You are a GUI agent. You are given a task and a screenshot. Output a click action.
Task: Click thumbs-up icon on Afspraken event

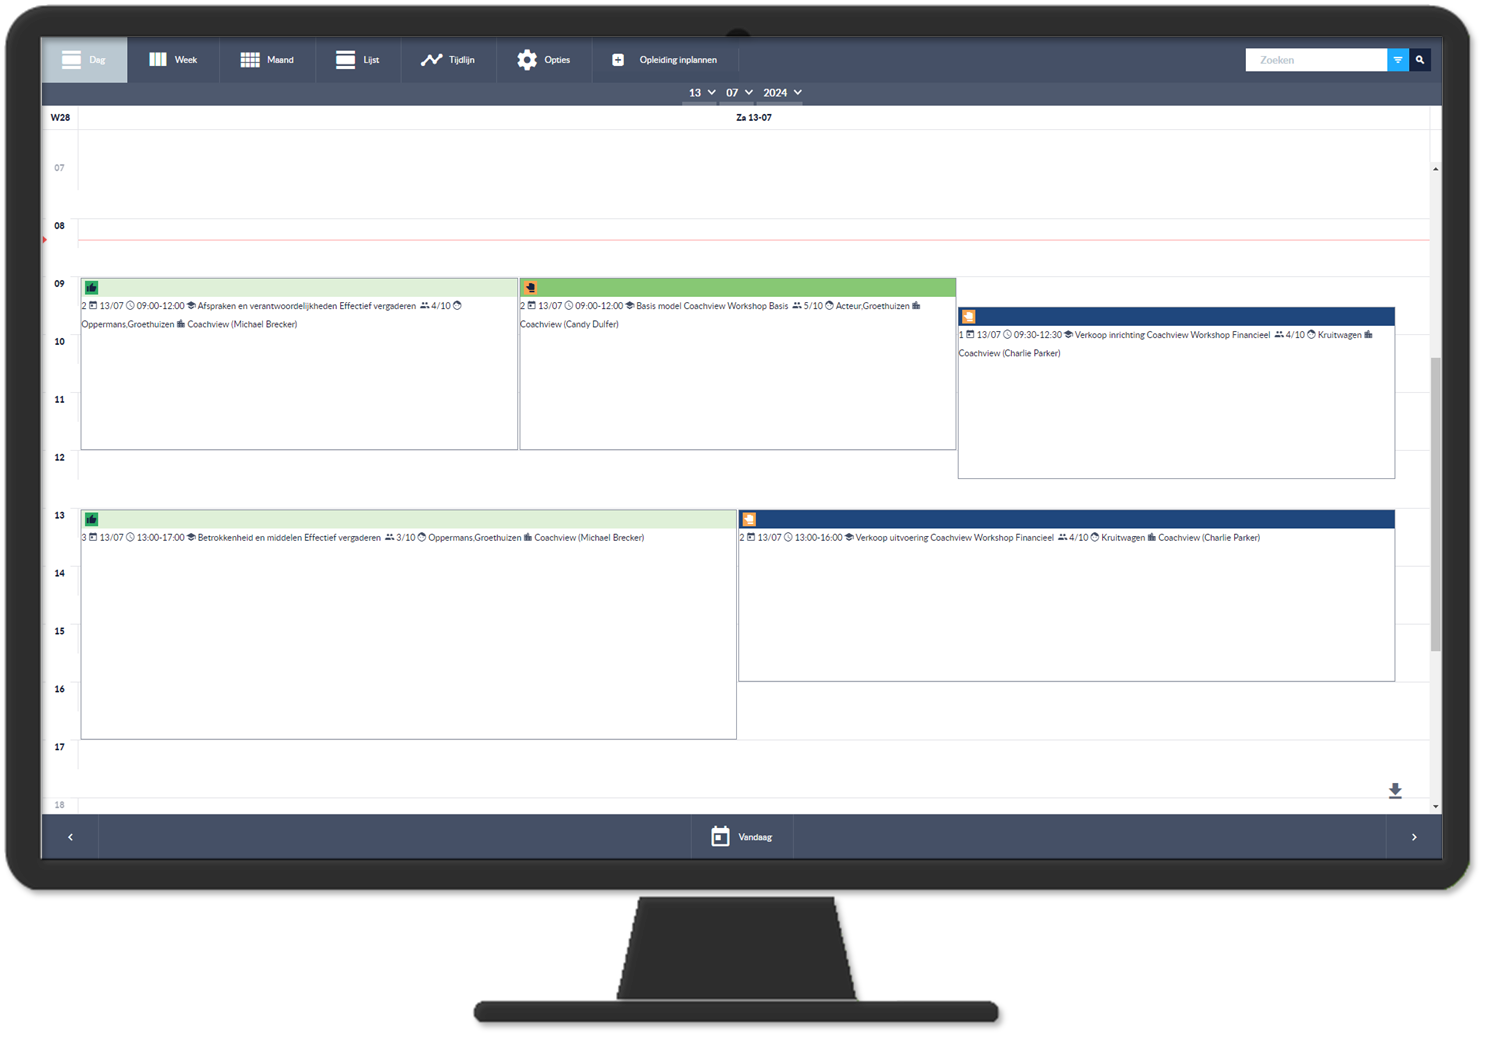(92, 288)
